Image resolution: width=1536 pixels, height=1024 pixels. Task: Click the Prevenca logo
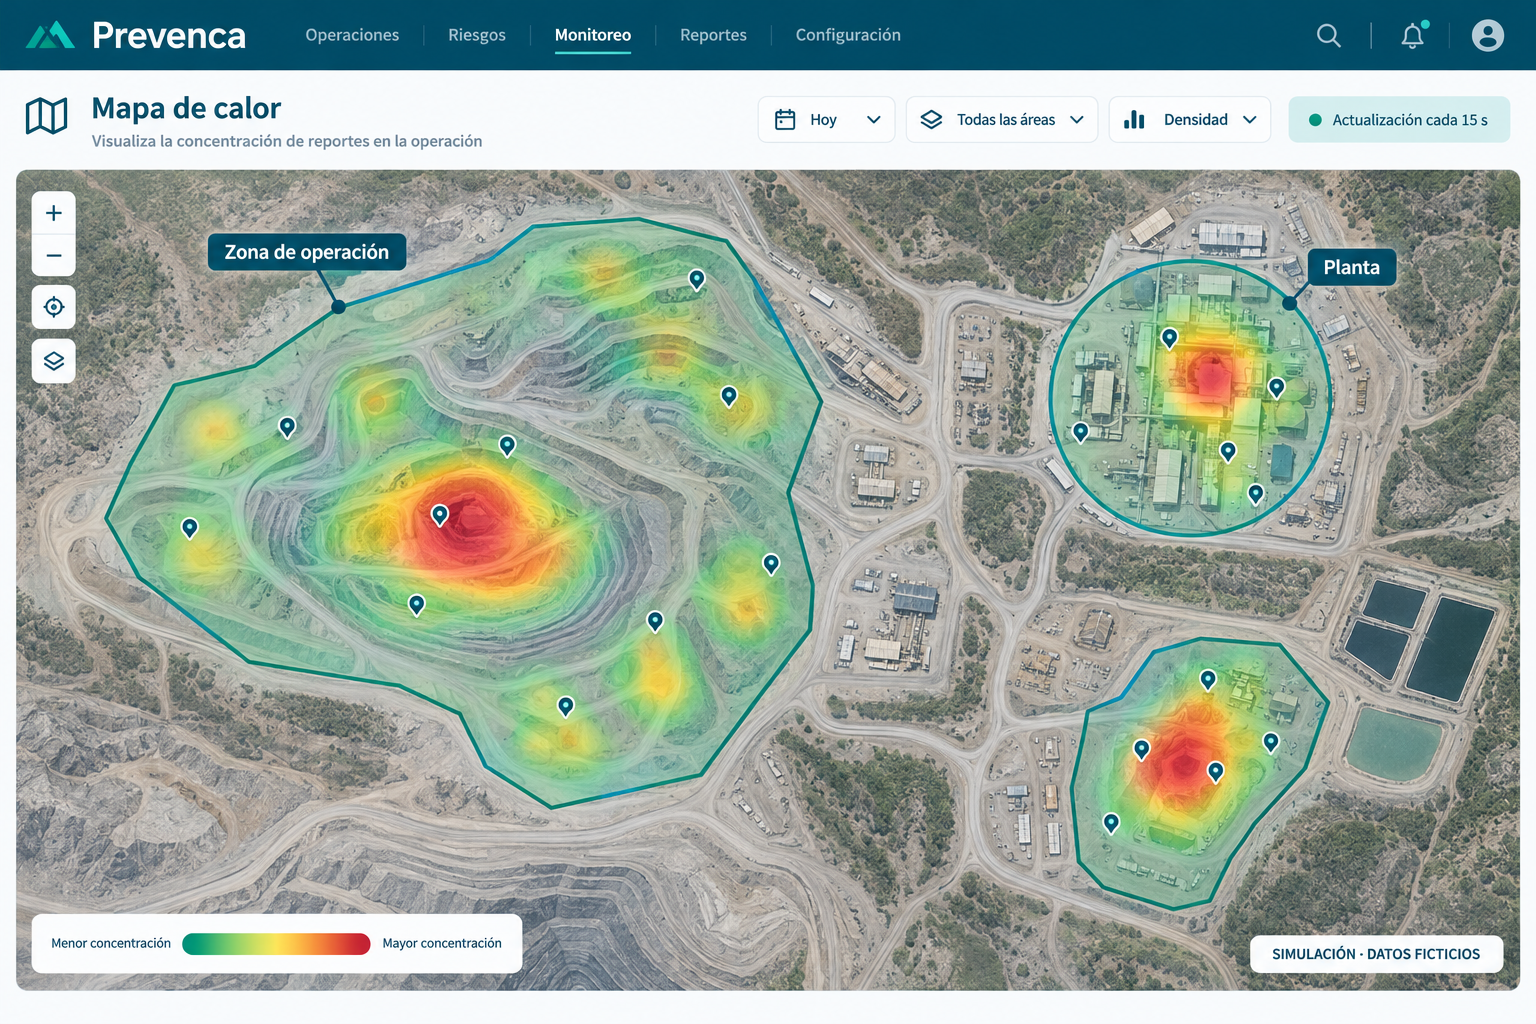136,35
